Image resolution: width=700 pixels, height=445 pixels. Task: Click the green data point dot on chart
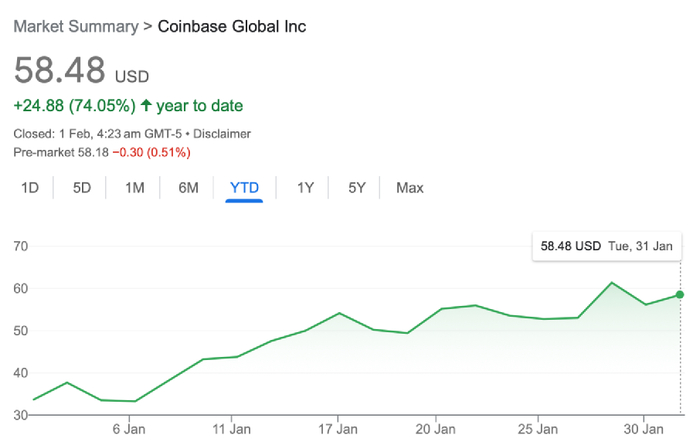(680, 294)
